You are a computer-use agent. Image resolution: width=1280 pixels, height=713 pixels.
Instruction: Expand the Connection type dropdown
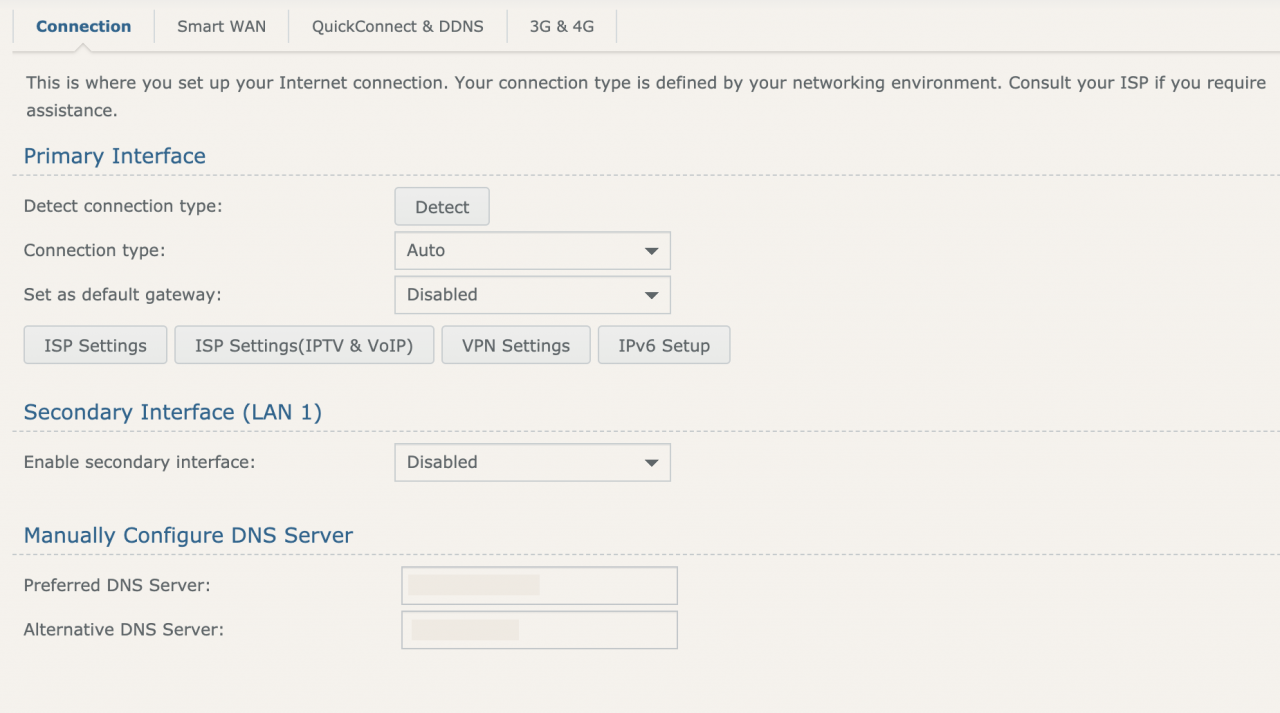[x=532, y=250]
